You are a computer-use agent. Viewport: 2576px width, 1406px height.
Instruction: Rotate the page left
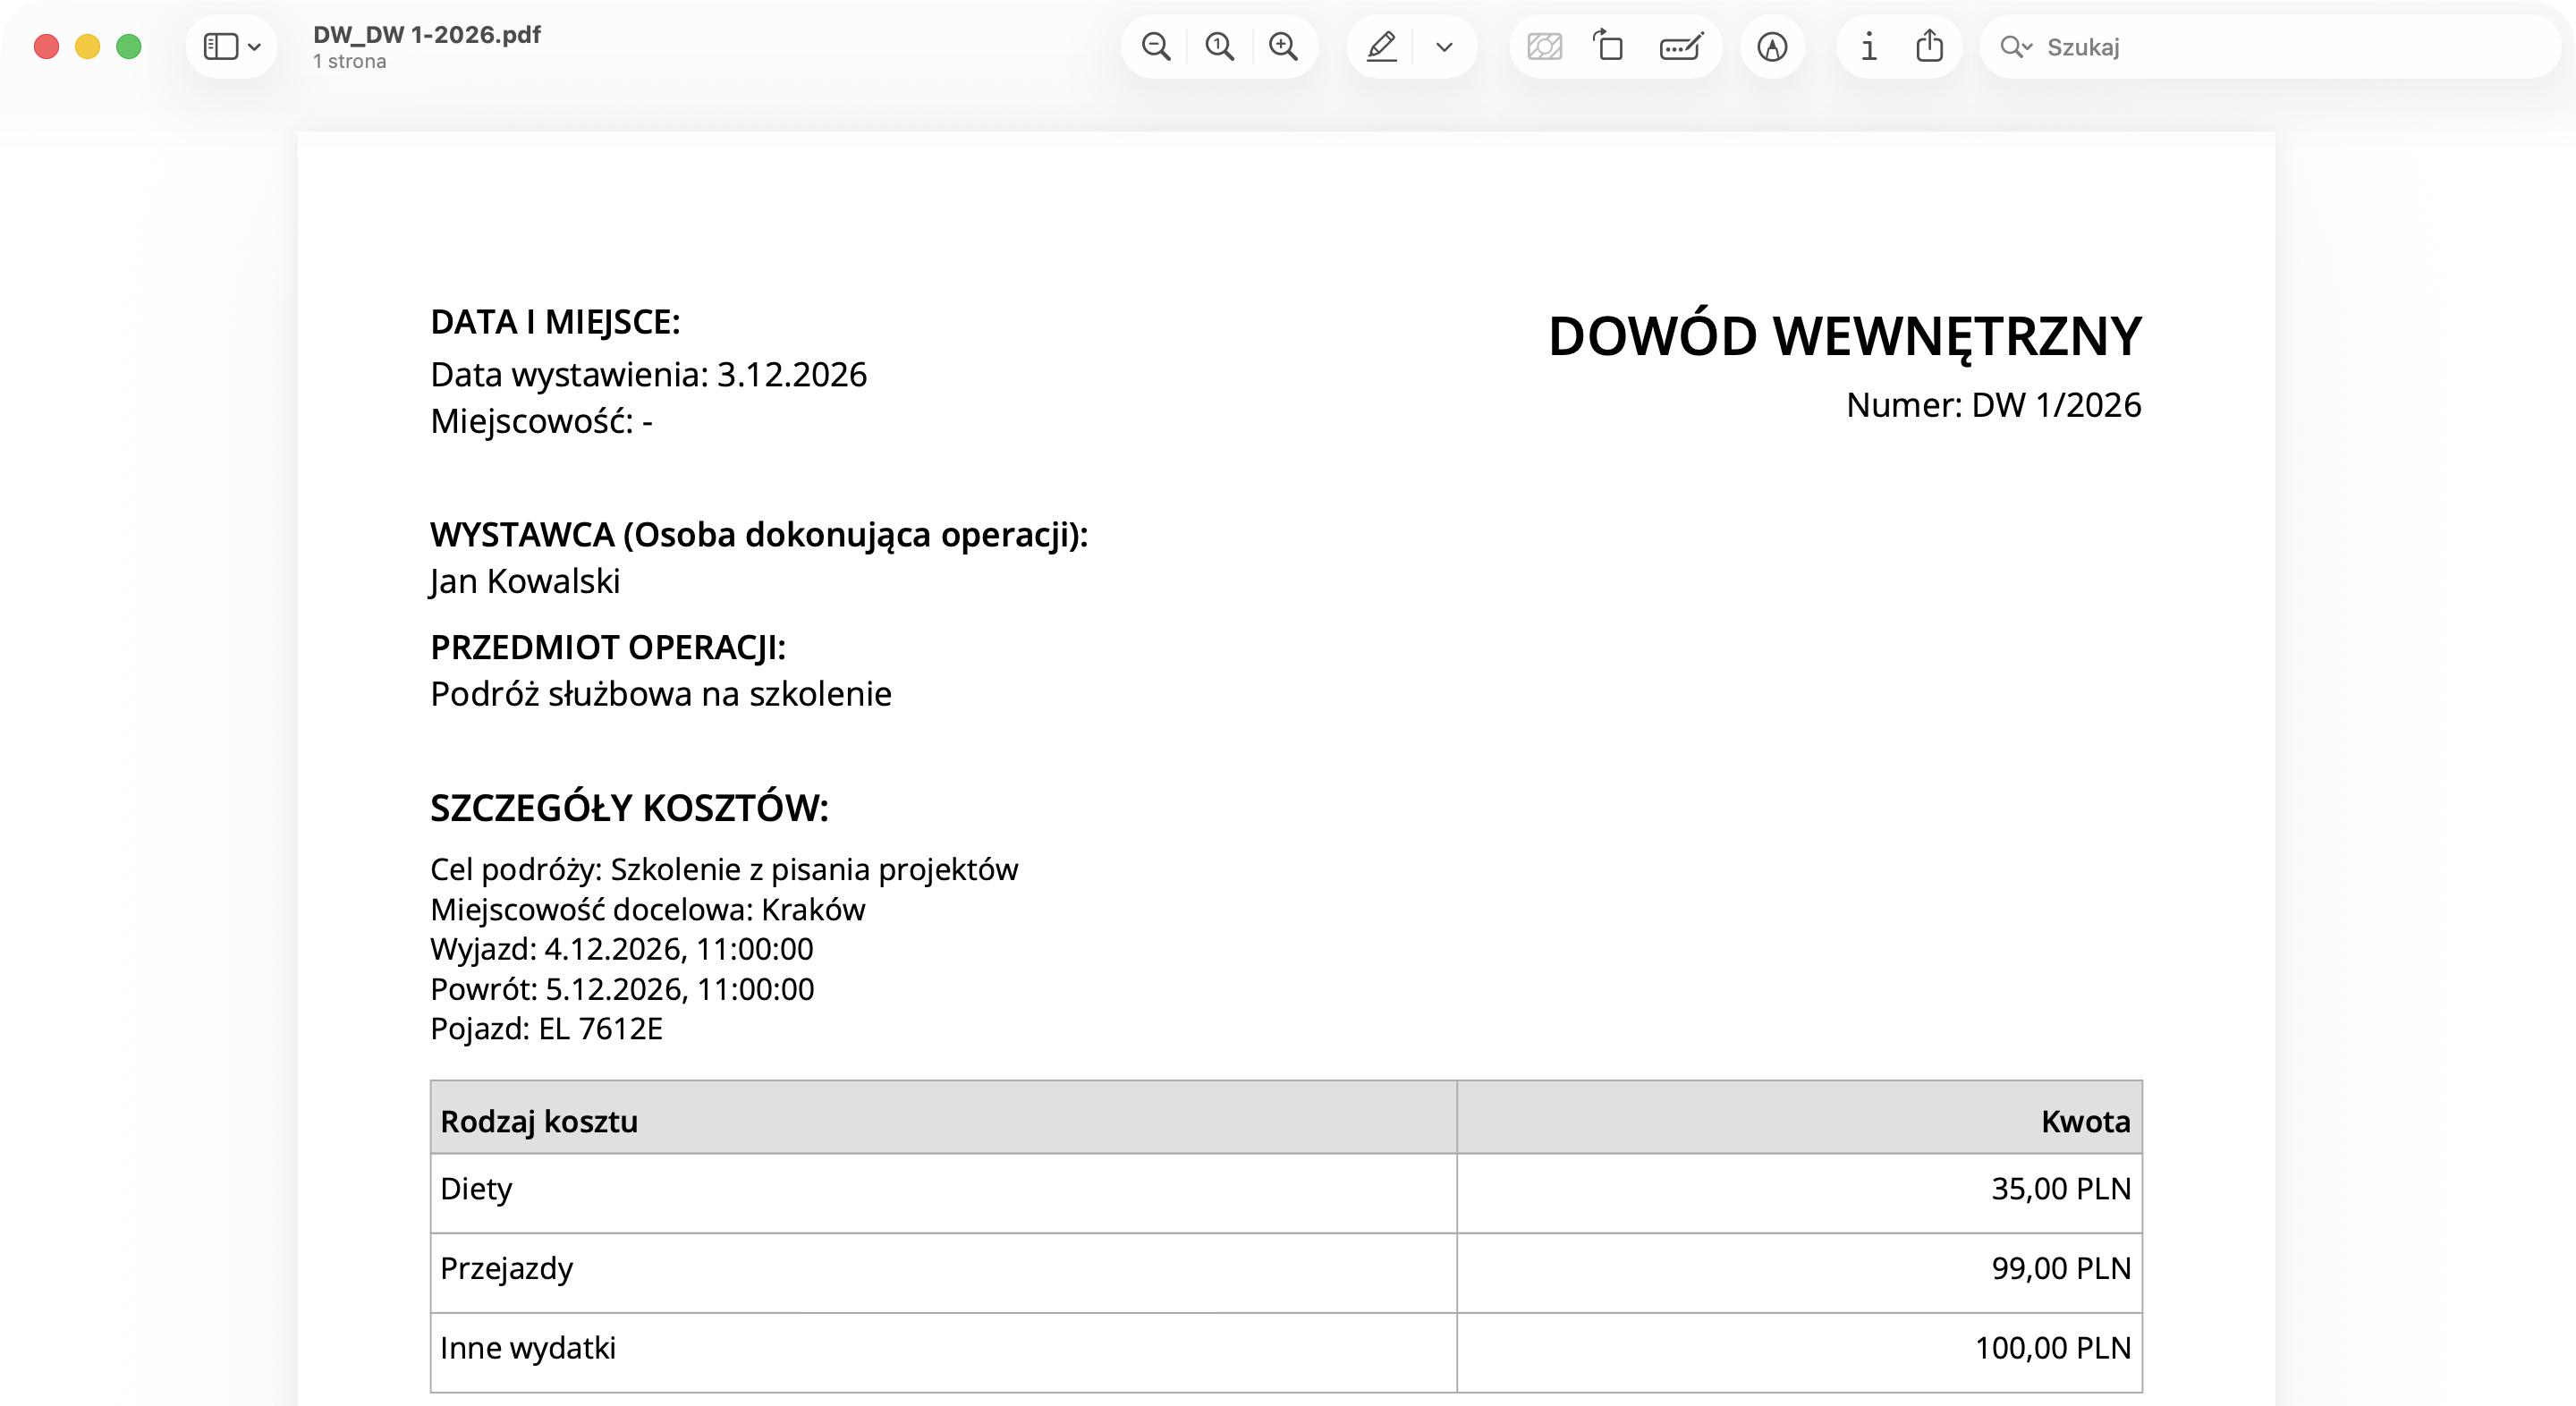coord(1610,46)
